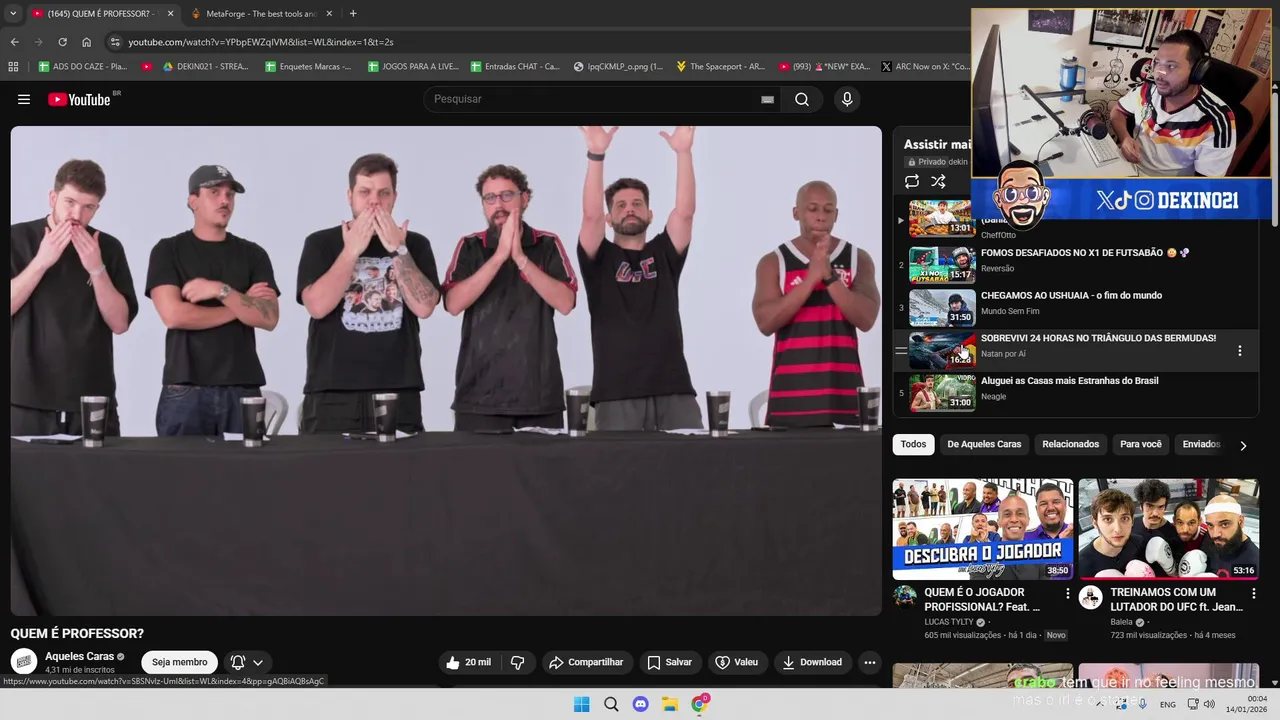Open Aqueles Caras channel avatar

click(x=24, y=662)
